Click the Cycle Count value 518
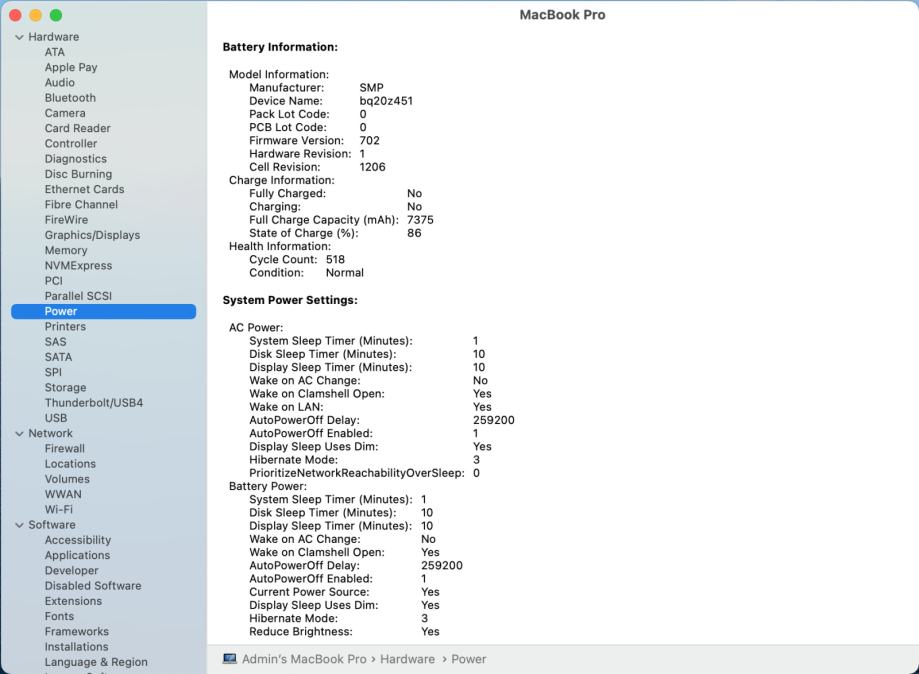Image resolution: width=919 pixels, height=674 pixels. (x=335, y=260)
